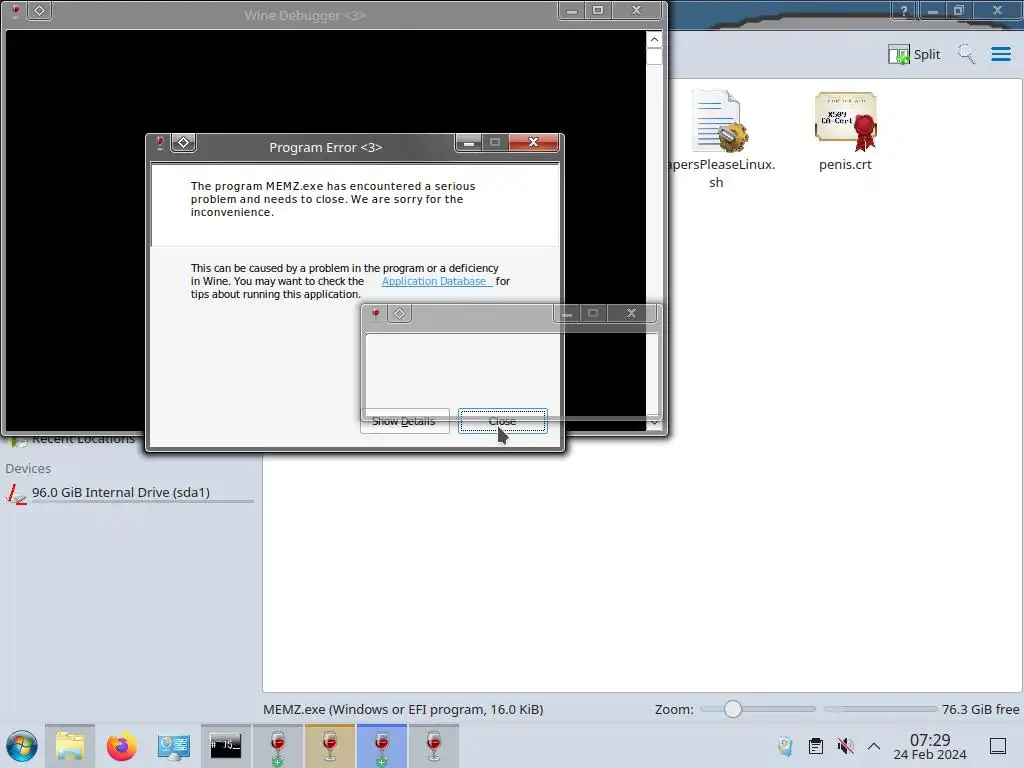1024x768 pixels.
Task: Click the Wine glass icon on Program Error titlebar
Action: point(159,143)
